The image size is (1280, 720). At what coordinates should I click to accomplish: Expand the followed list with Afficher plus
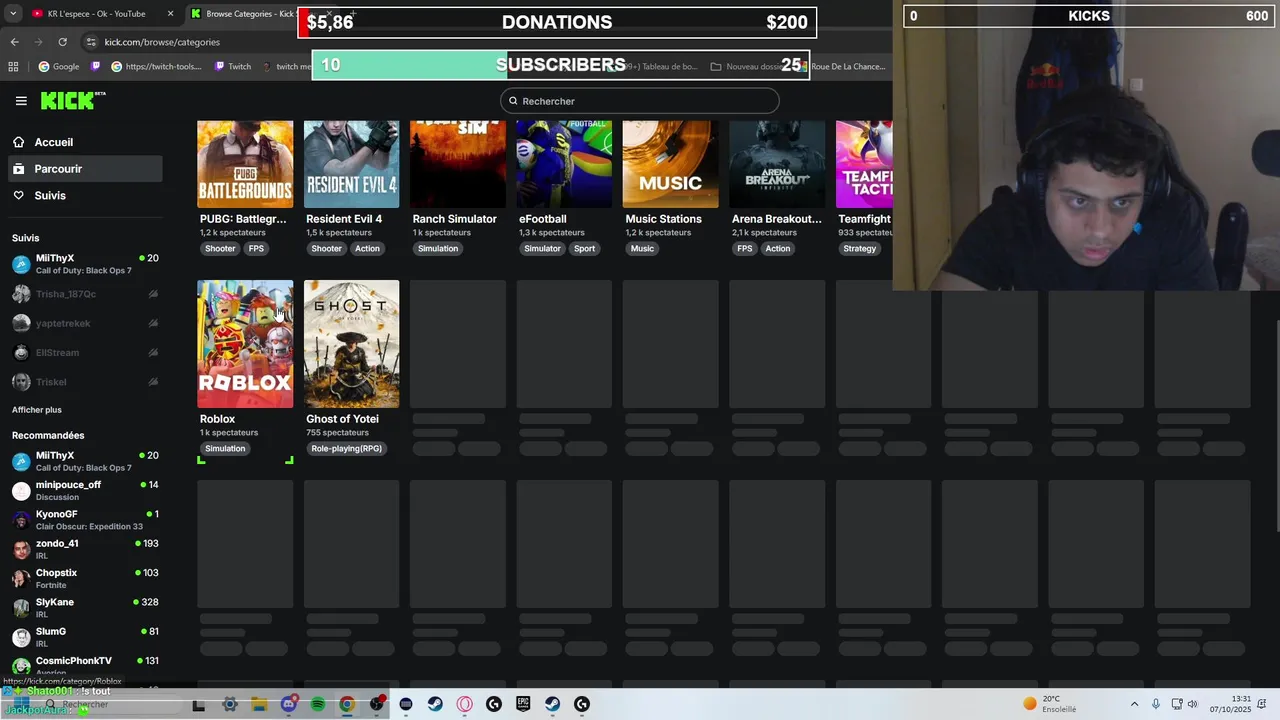click(37, 410)
